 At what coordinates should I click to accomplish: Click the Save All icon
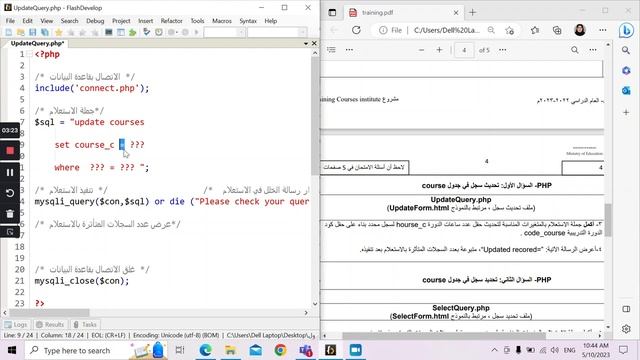click(44, 32)
